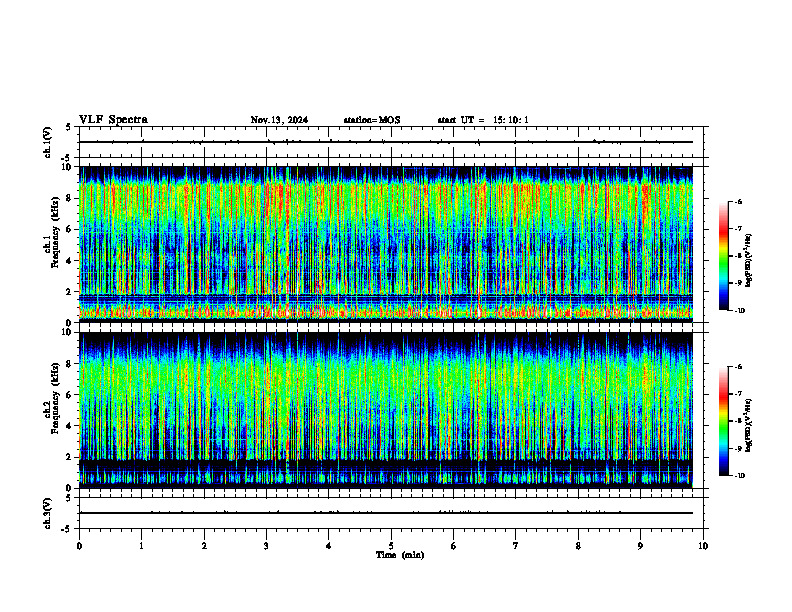
Task: Click the "ch.1(V)" axis label
Action: click(47, 142)
